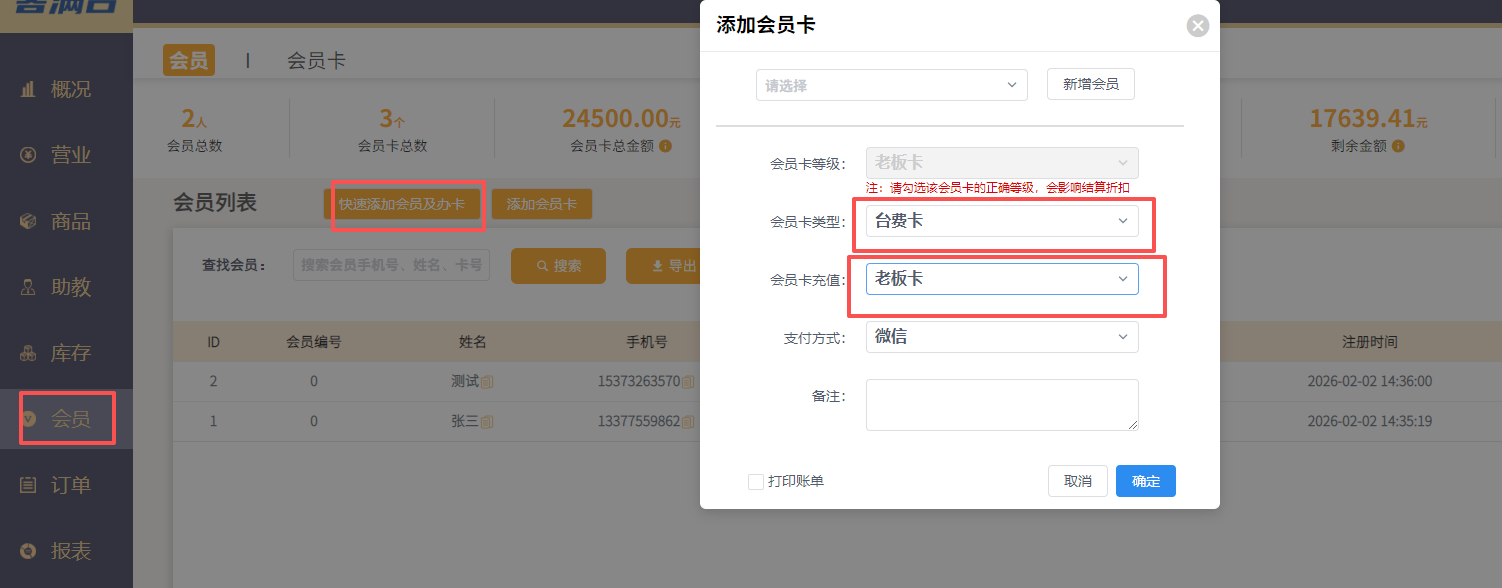The height and width of the screenshot is (588, 1502).
Task: Toggle the 打印账单 checkbox
Action: click(756, 482)
